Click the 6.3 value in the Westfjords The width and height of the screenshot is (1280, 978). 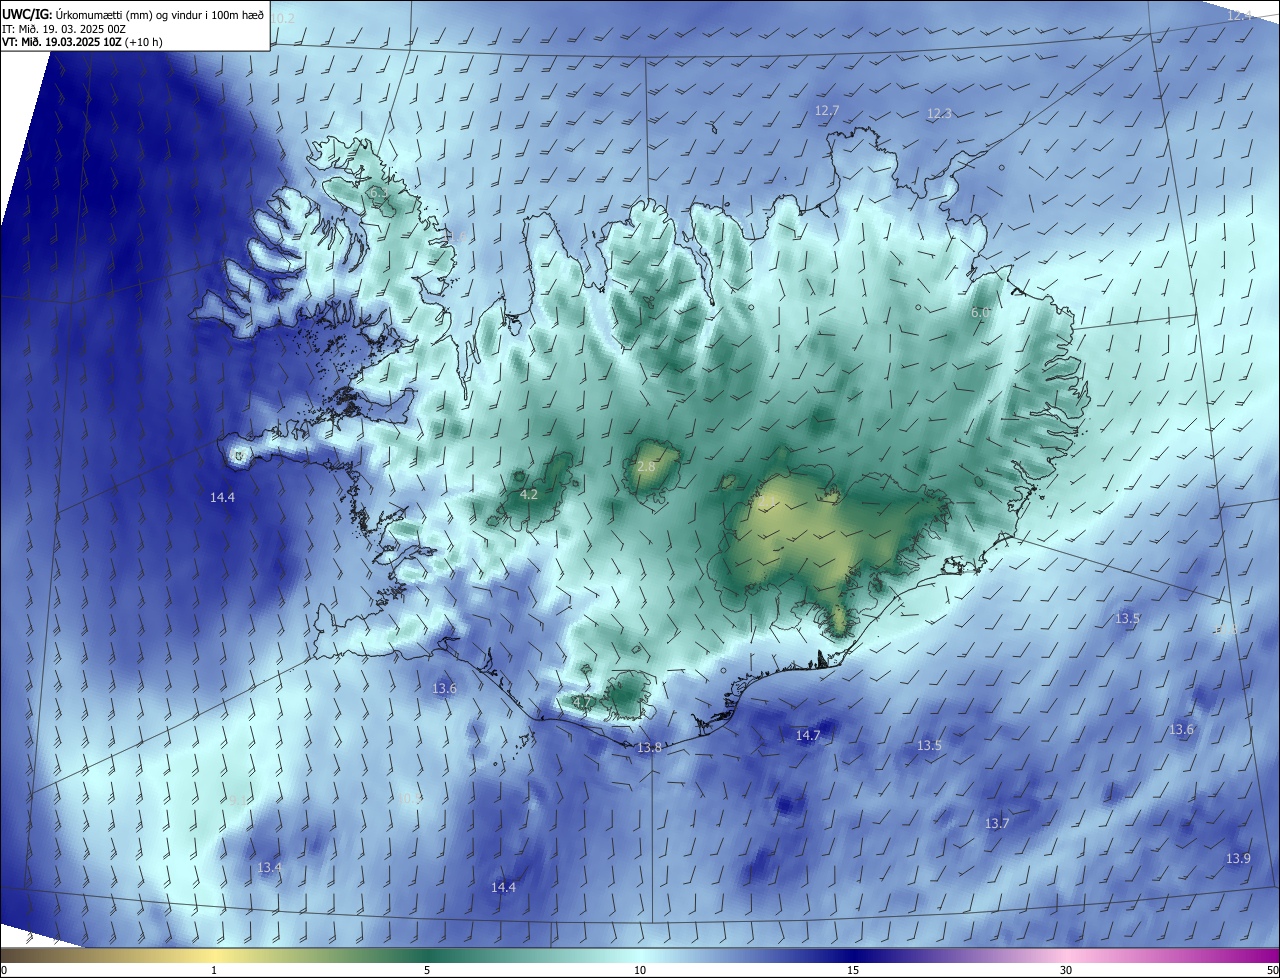tap(377, 192)
